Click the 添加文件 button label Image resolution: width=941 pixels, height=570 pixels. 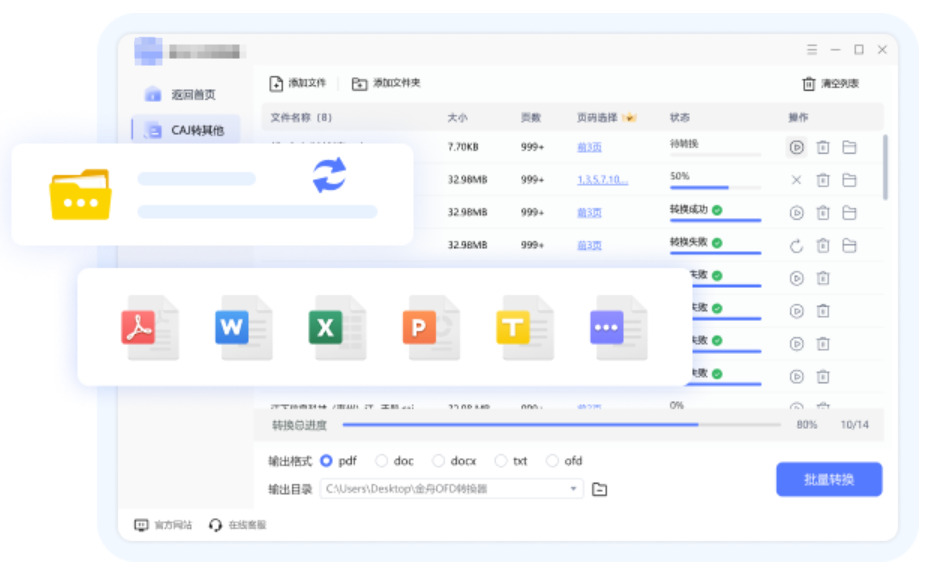click(307, 83)
